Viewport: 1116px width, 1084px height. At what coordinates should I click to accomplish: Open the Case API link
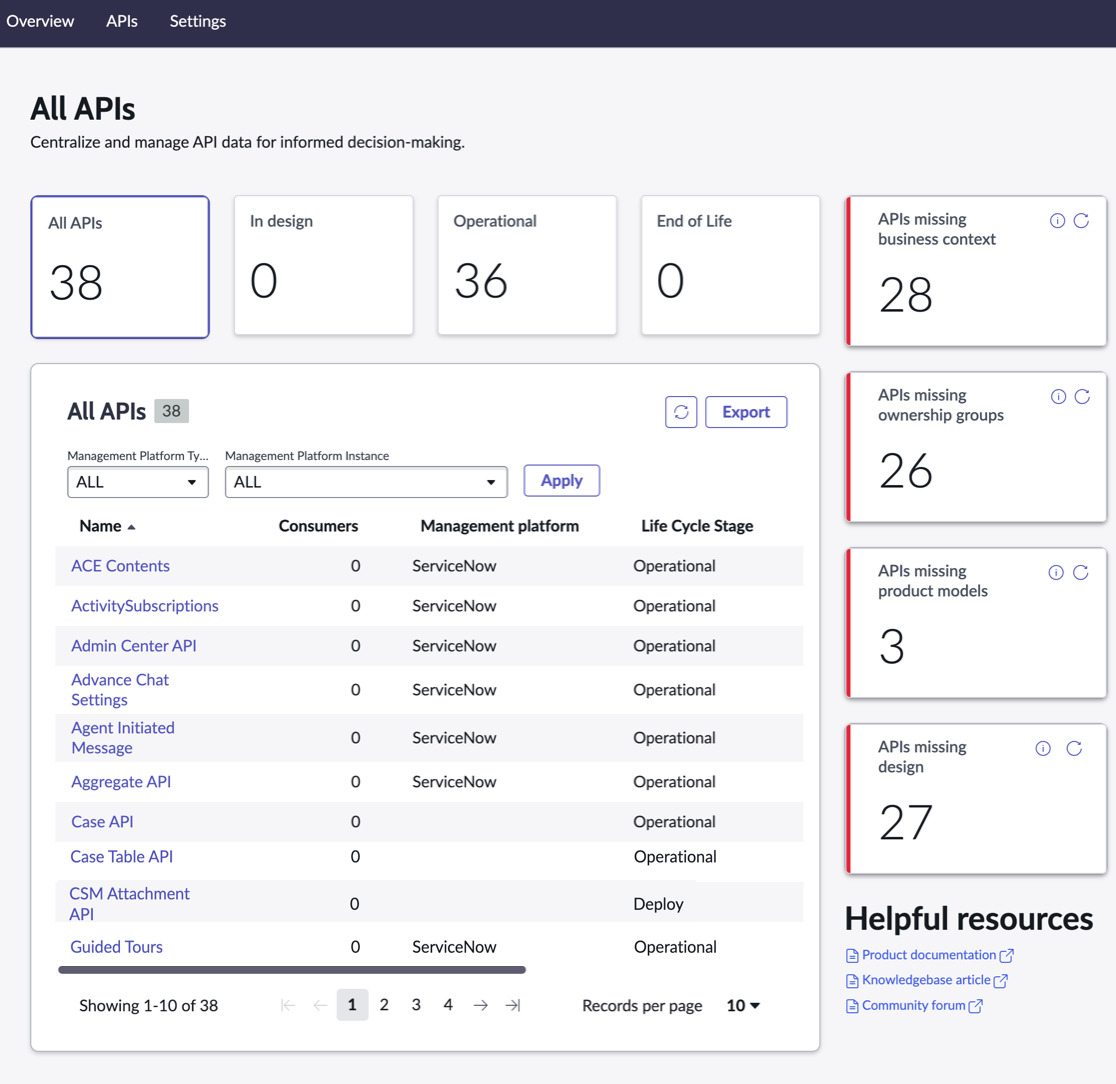tap(102, 821)
